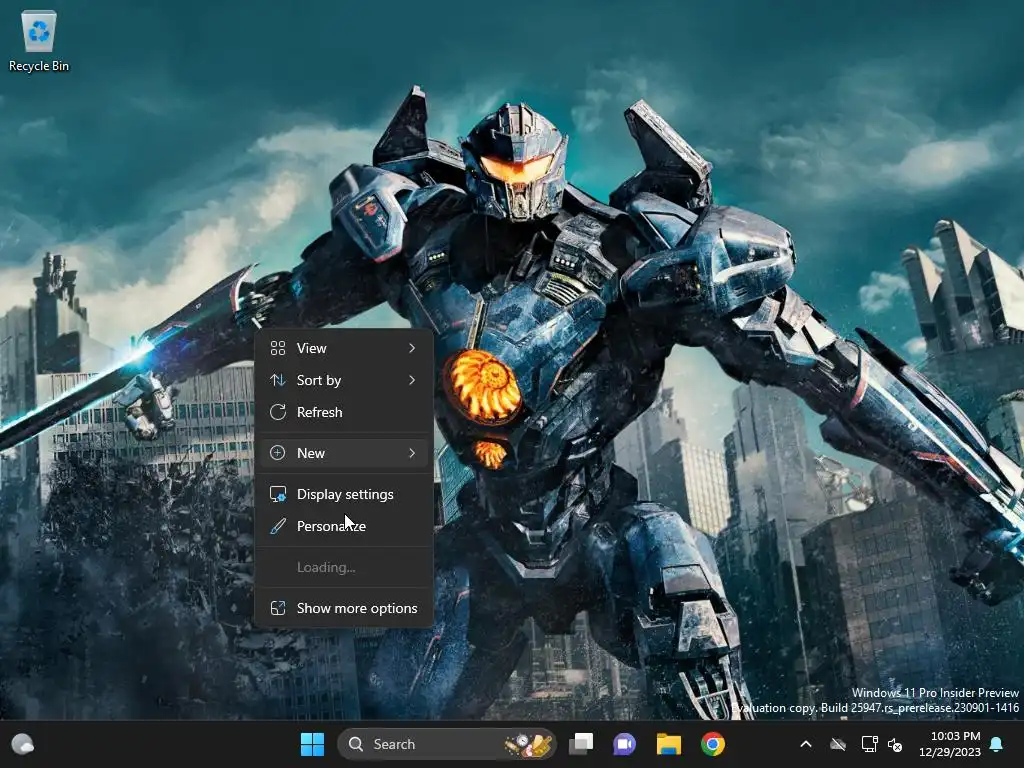1024x768 pixels.
Task: Choose Personalize from the context menu
Action: [344, 526]
